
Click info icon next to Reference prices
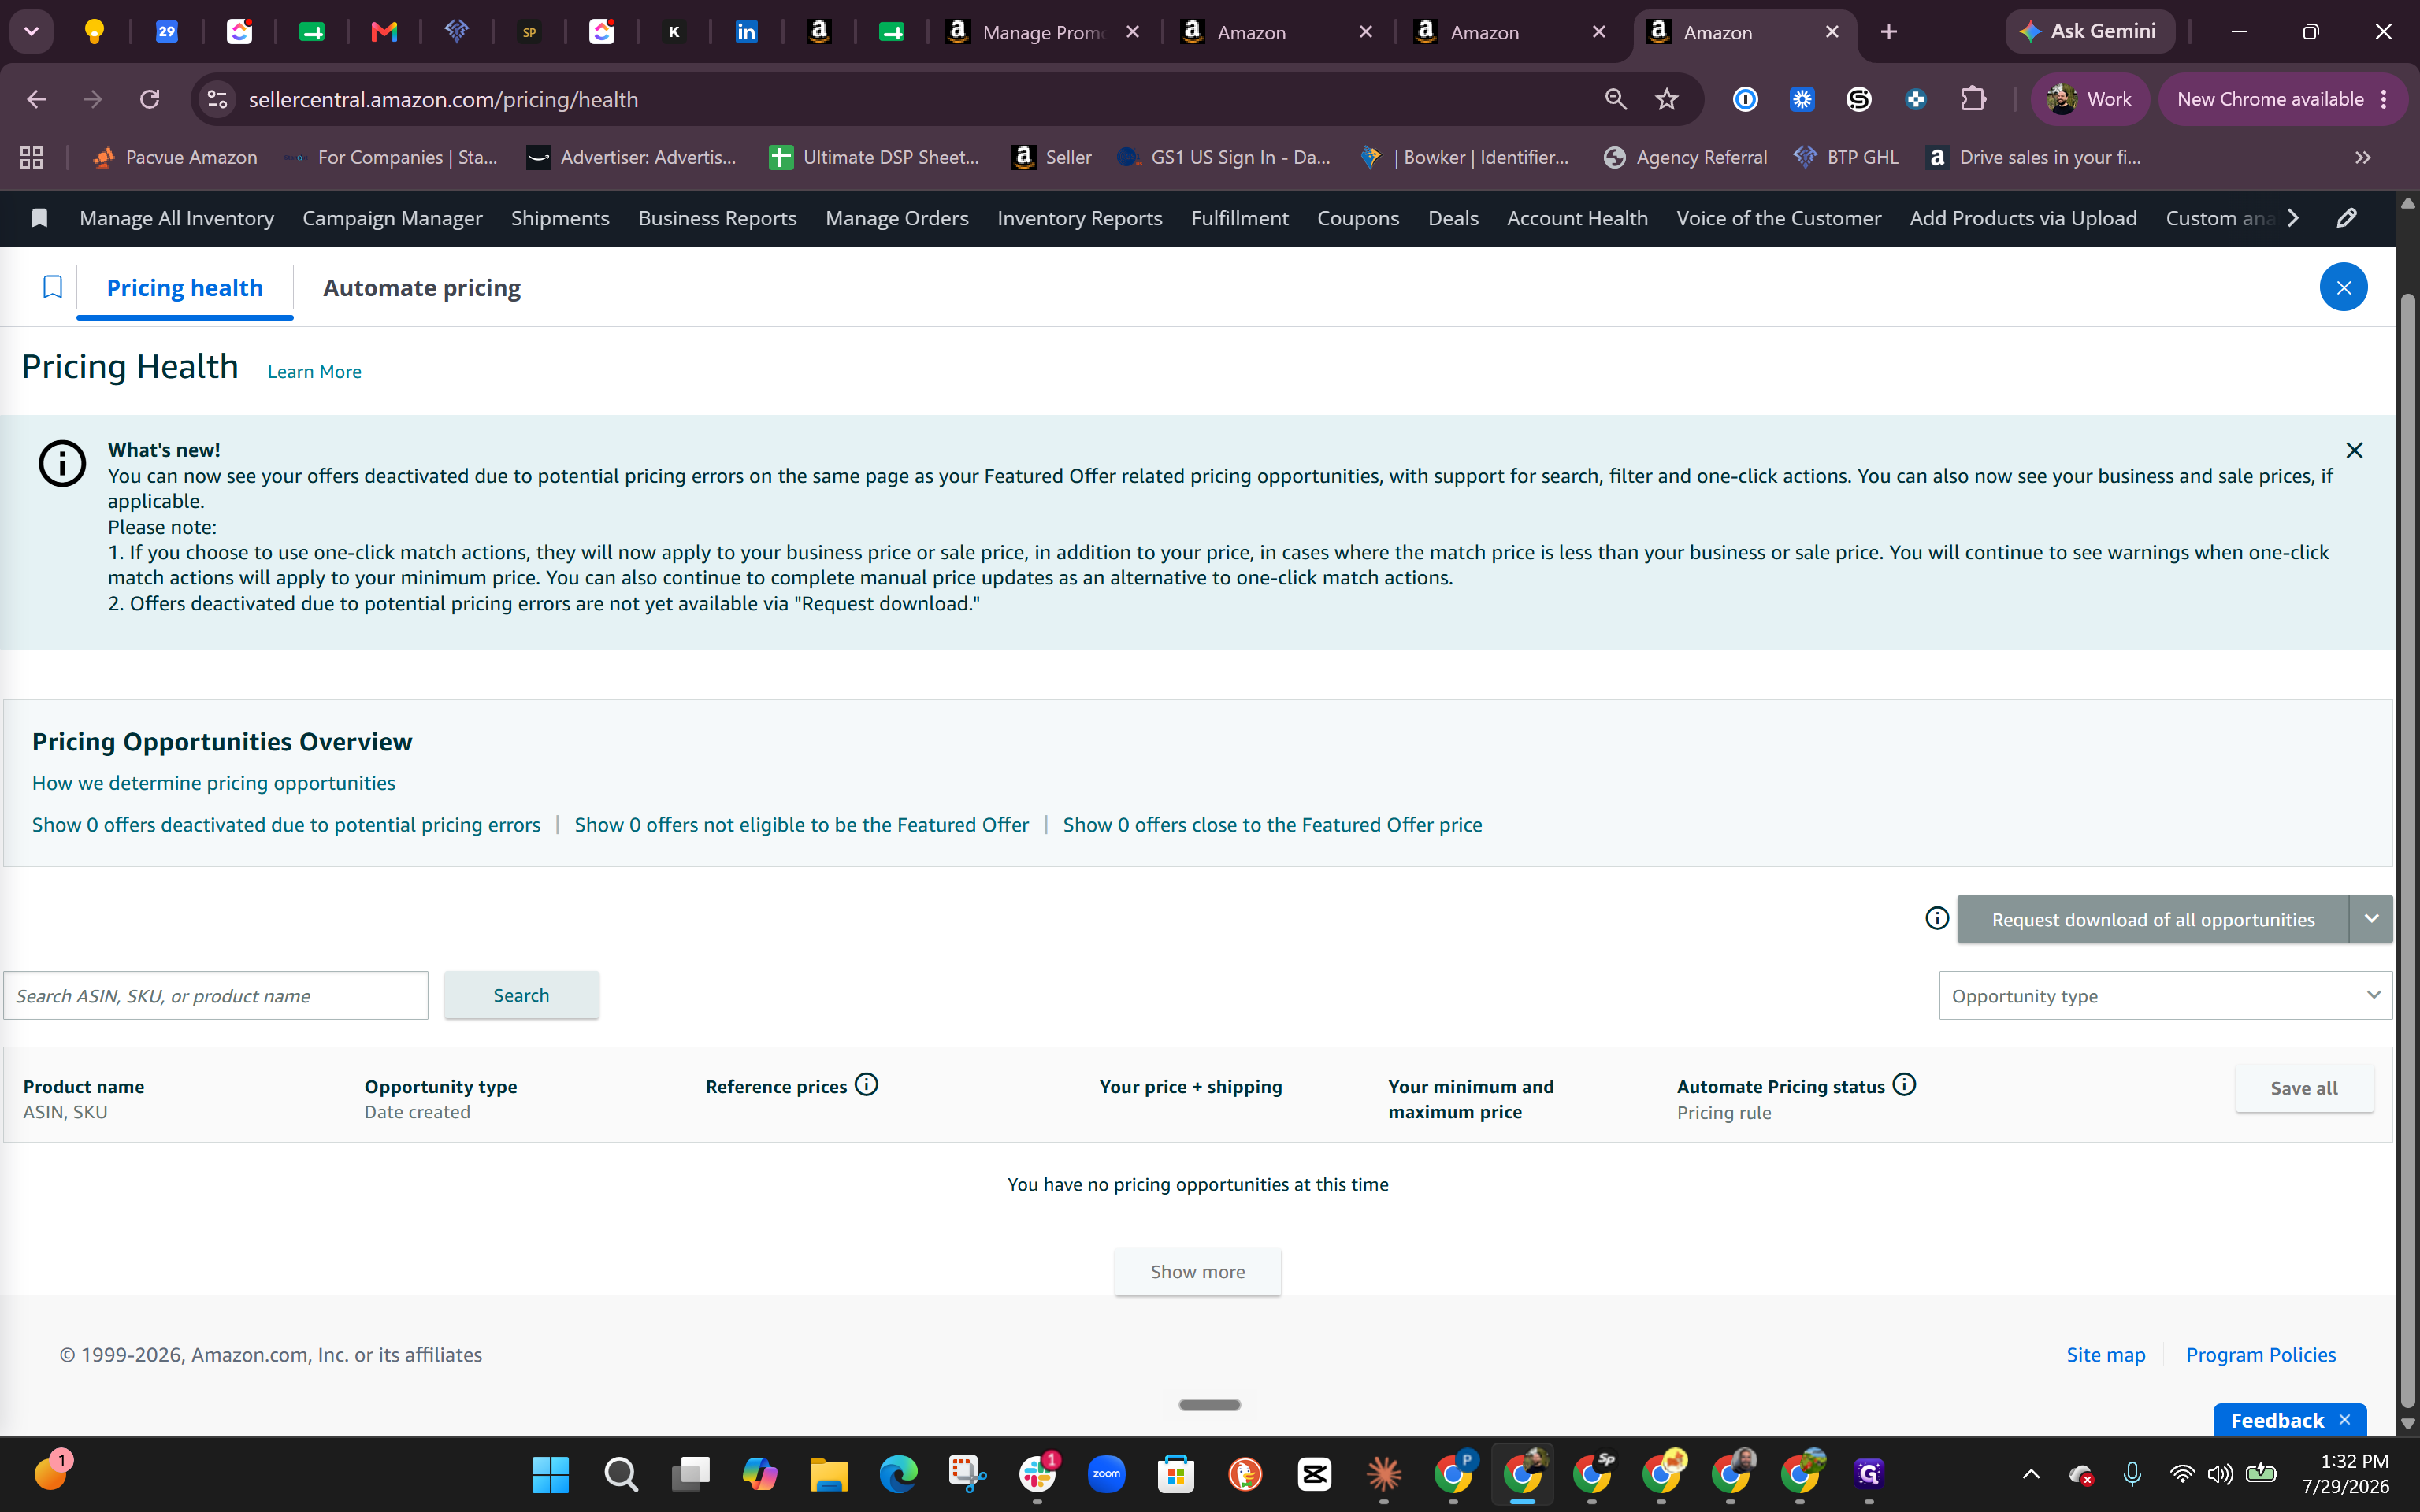tap(867, 1085)
